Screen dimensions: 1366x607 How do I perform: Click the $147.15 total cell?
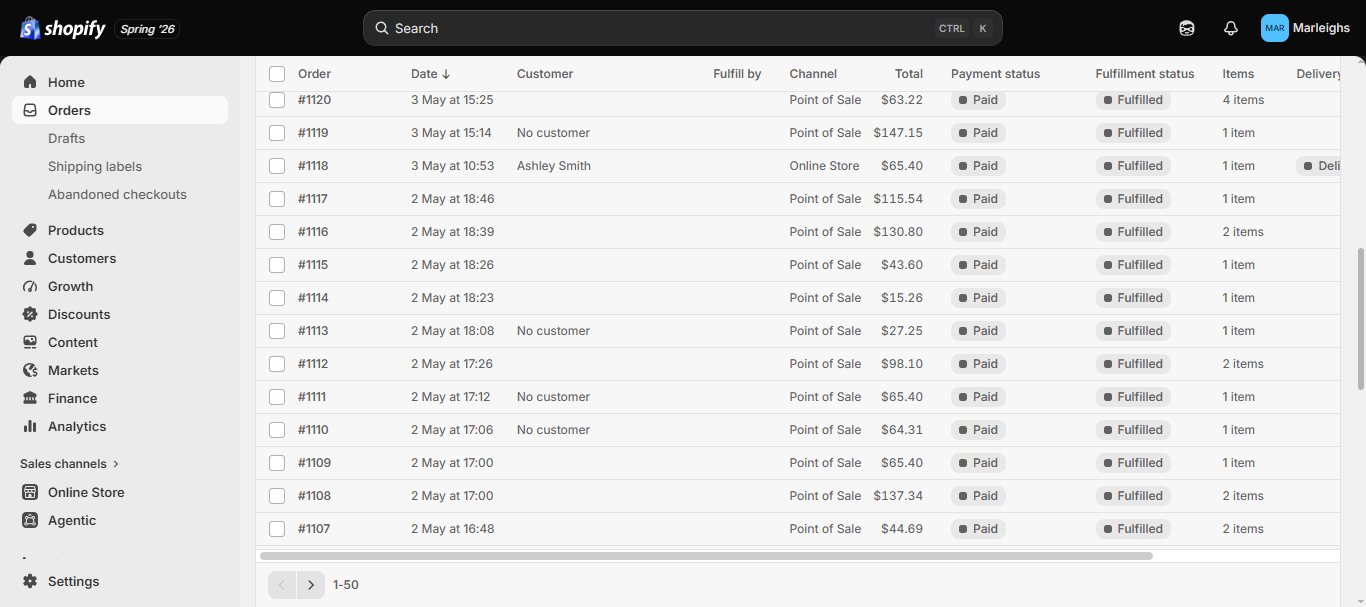coord(898,133)
